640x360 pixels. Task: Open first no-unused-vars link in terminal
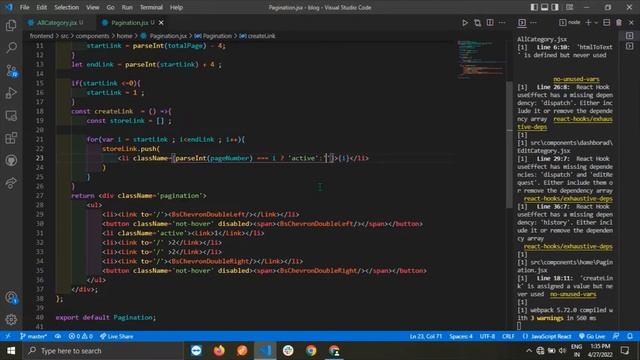[576, 79]
